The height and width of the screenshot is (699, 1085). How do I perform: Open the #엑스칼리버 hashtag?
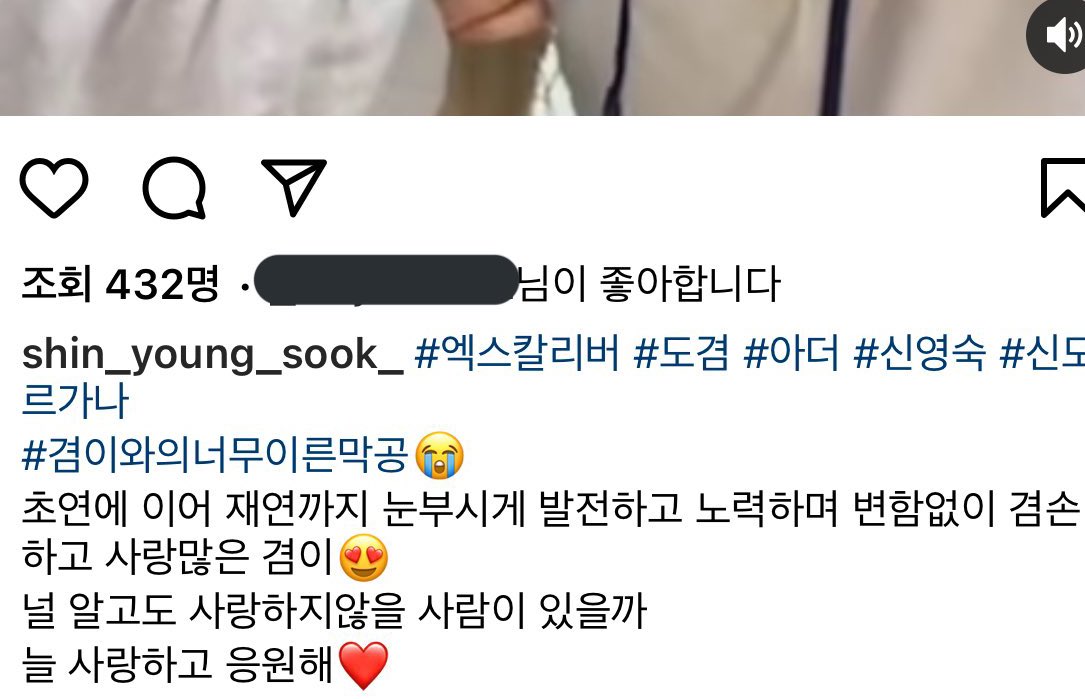[x=517, y=353]
